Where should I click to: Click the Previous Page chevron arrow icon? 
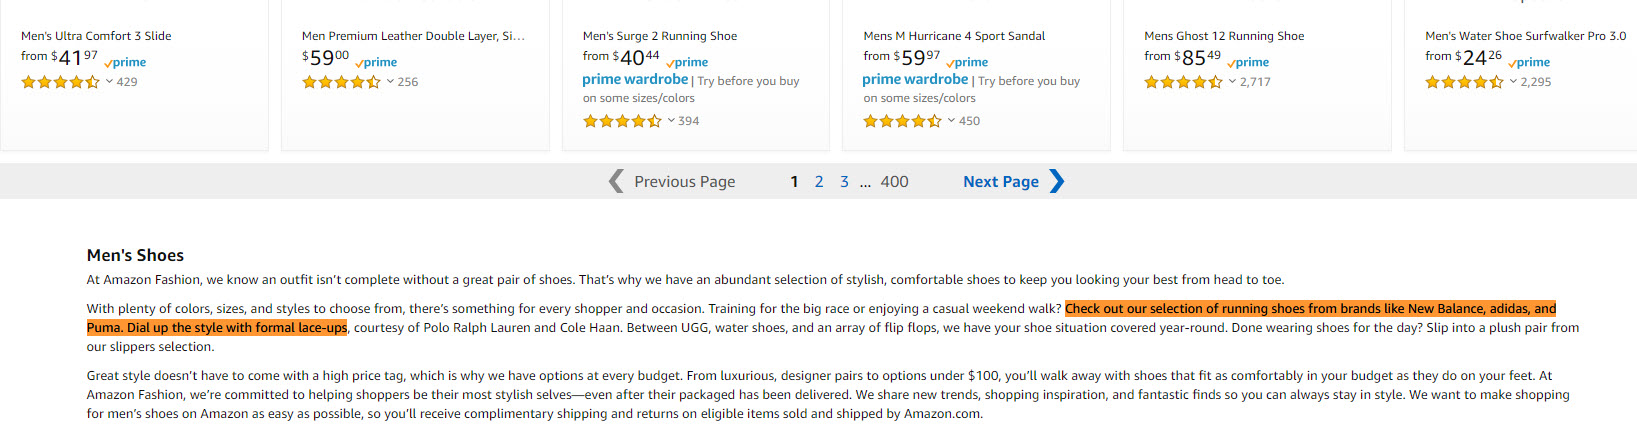click(x=616, y=181)
